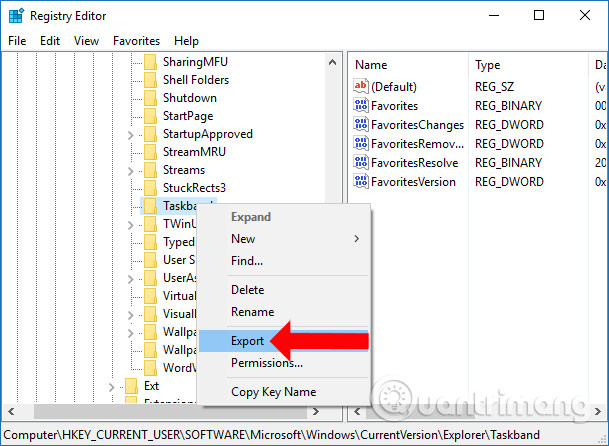Select the StartPage key label

click(x=188, y=116)
